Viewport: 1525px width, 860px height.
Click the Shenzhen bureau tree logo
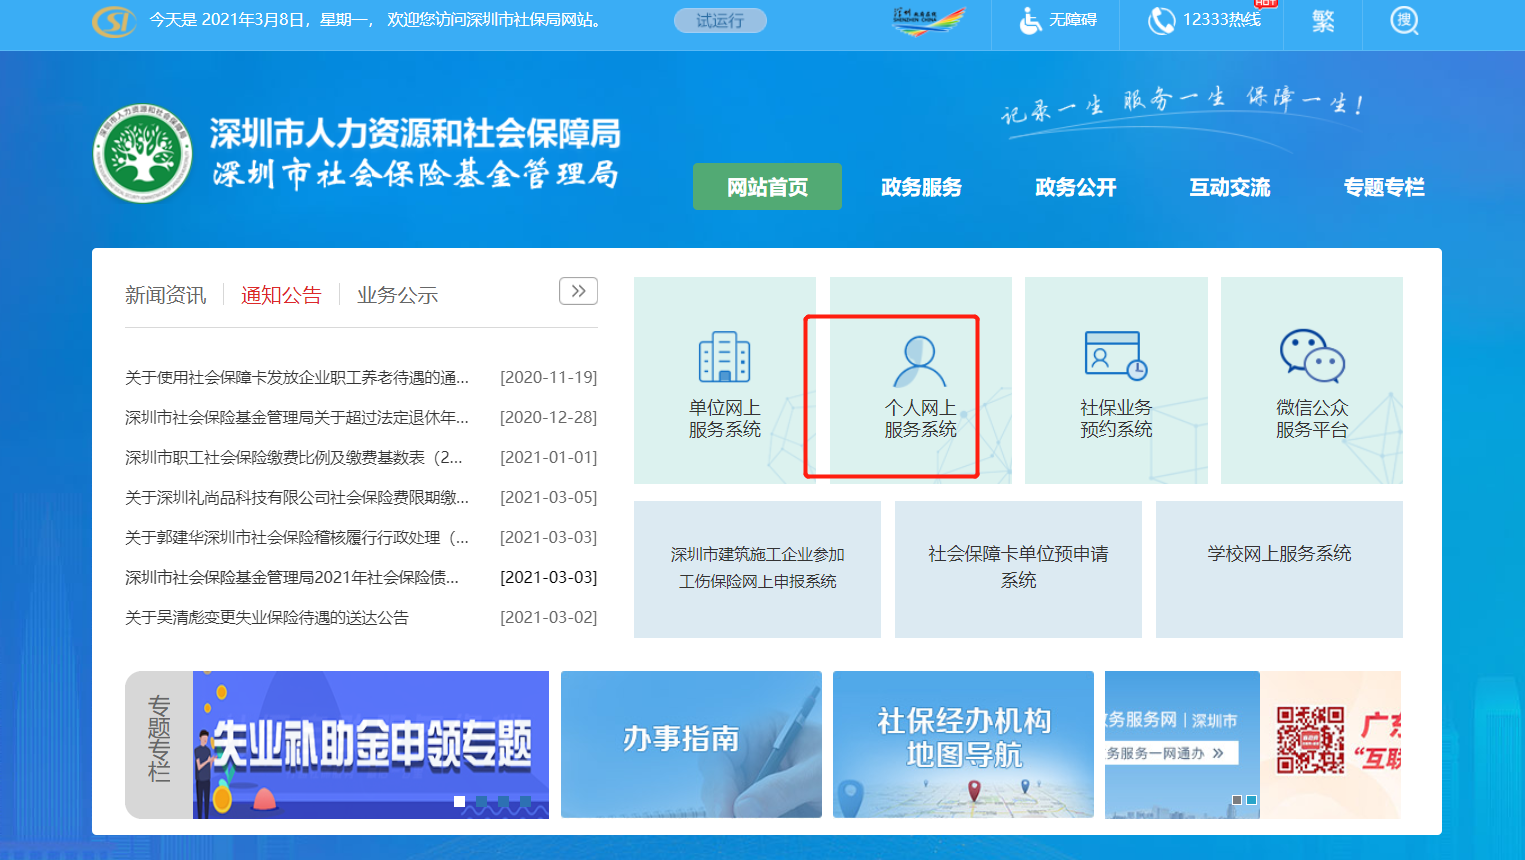(x=142, y=154)
